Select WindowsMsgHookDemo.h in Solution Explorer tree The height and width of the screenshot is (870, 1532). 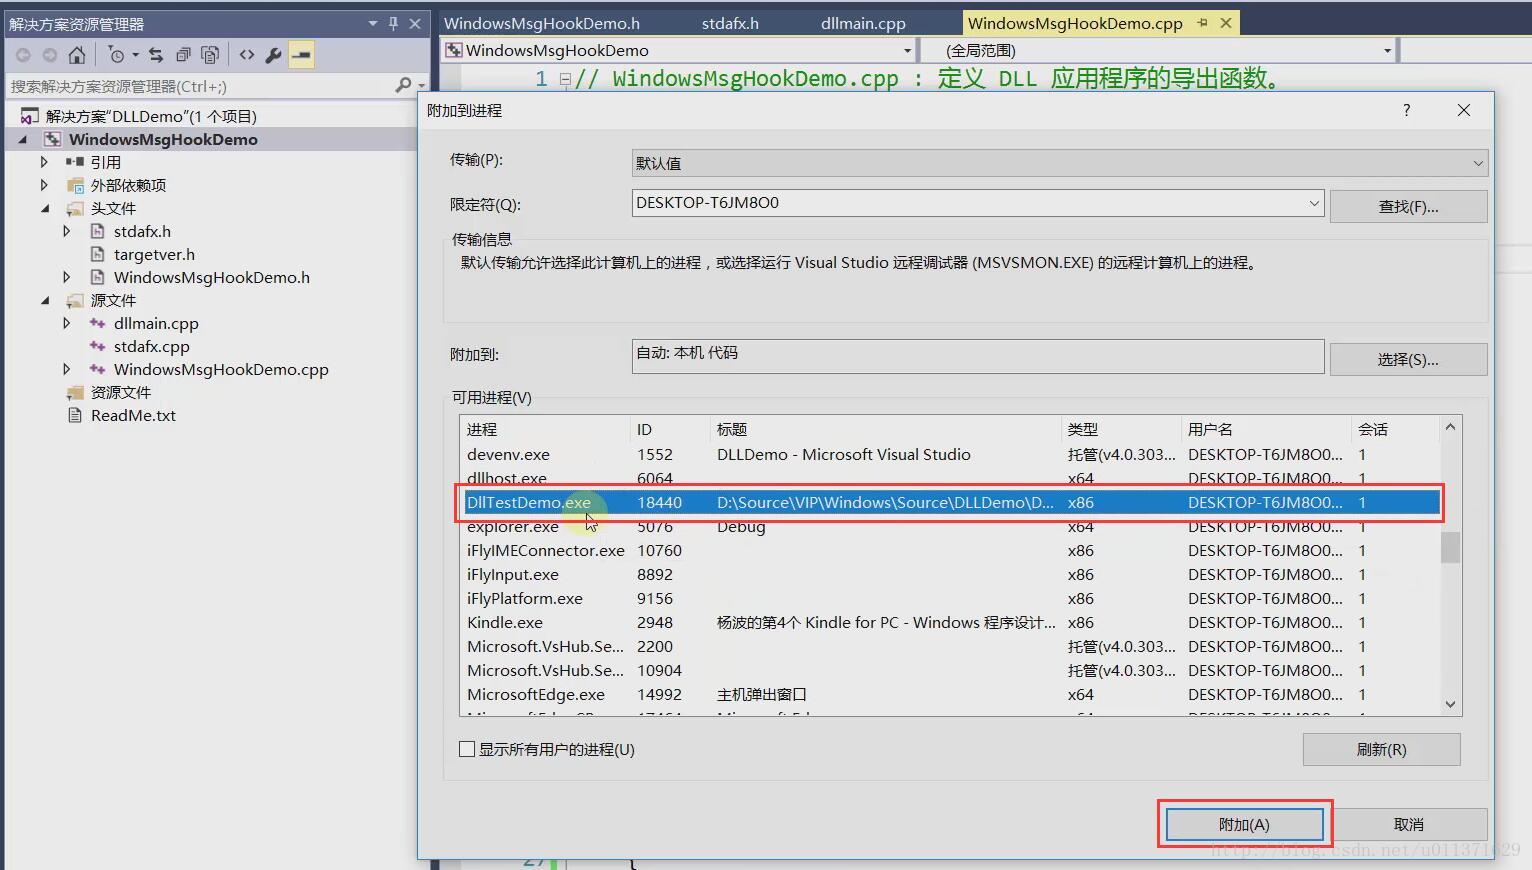211,277
